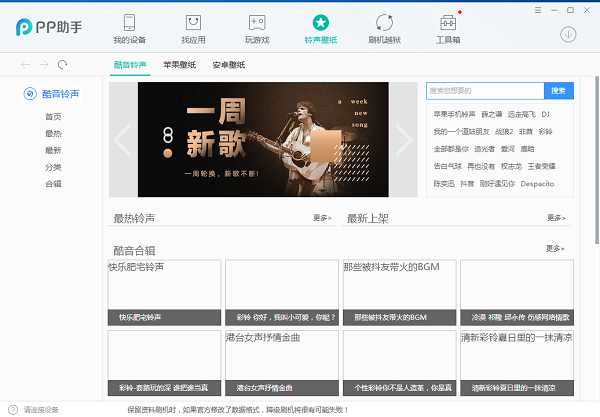600x417 pixels.
Task: Open the 港台女声抒情金曲 album card
Action: pos(282,363)
